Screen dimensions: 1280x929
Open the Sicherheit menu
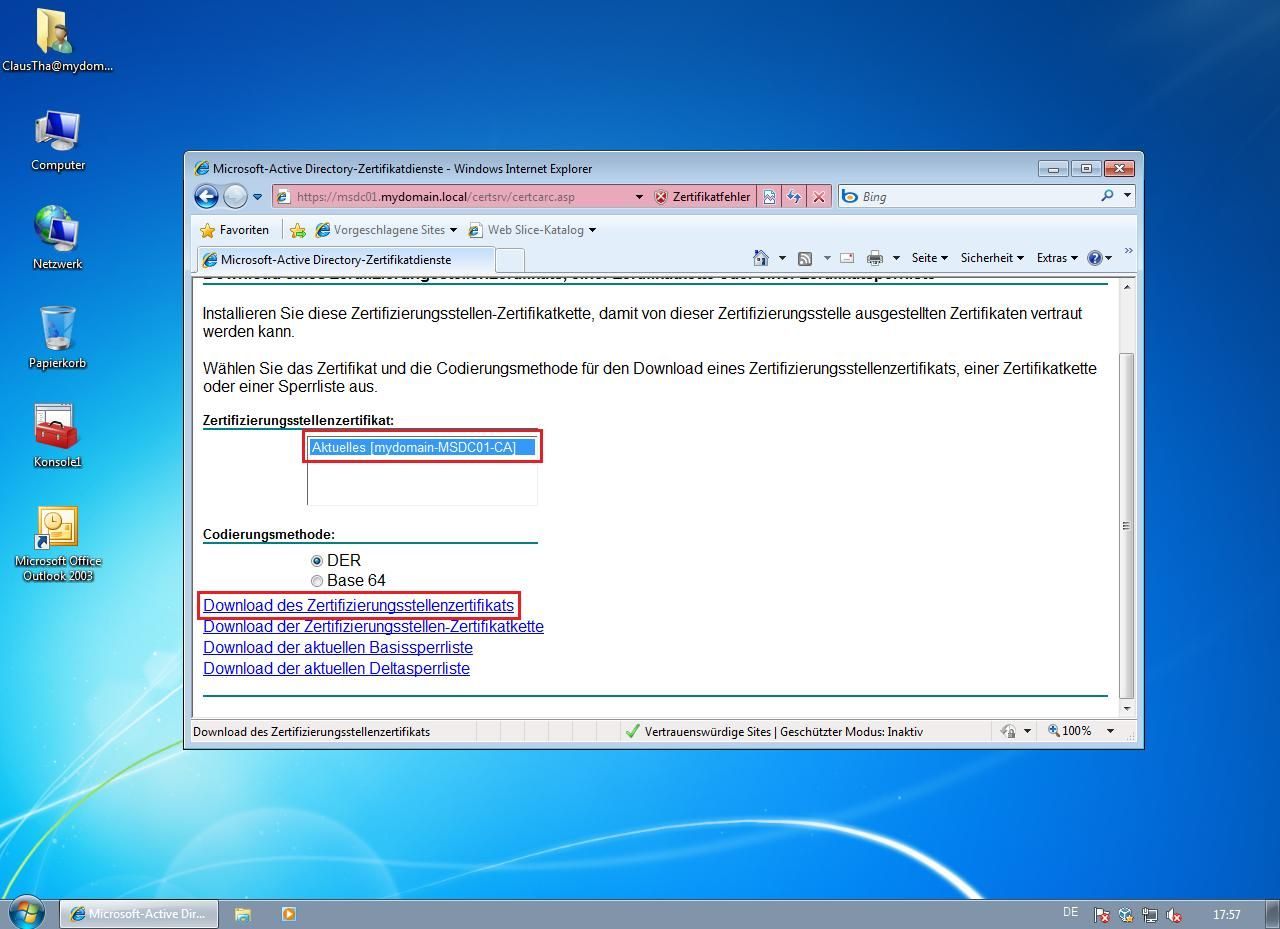click(992, 258)
